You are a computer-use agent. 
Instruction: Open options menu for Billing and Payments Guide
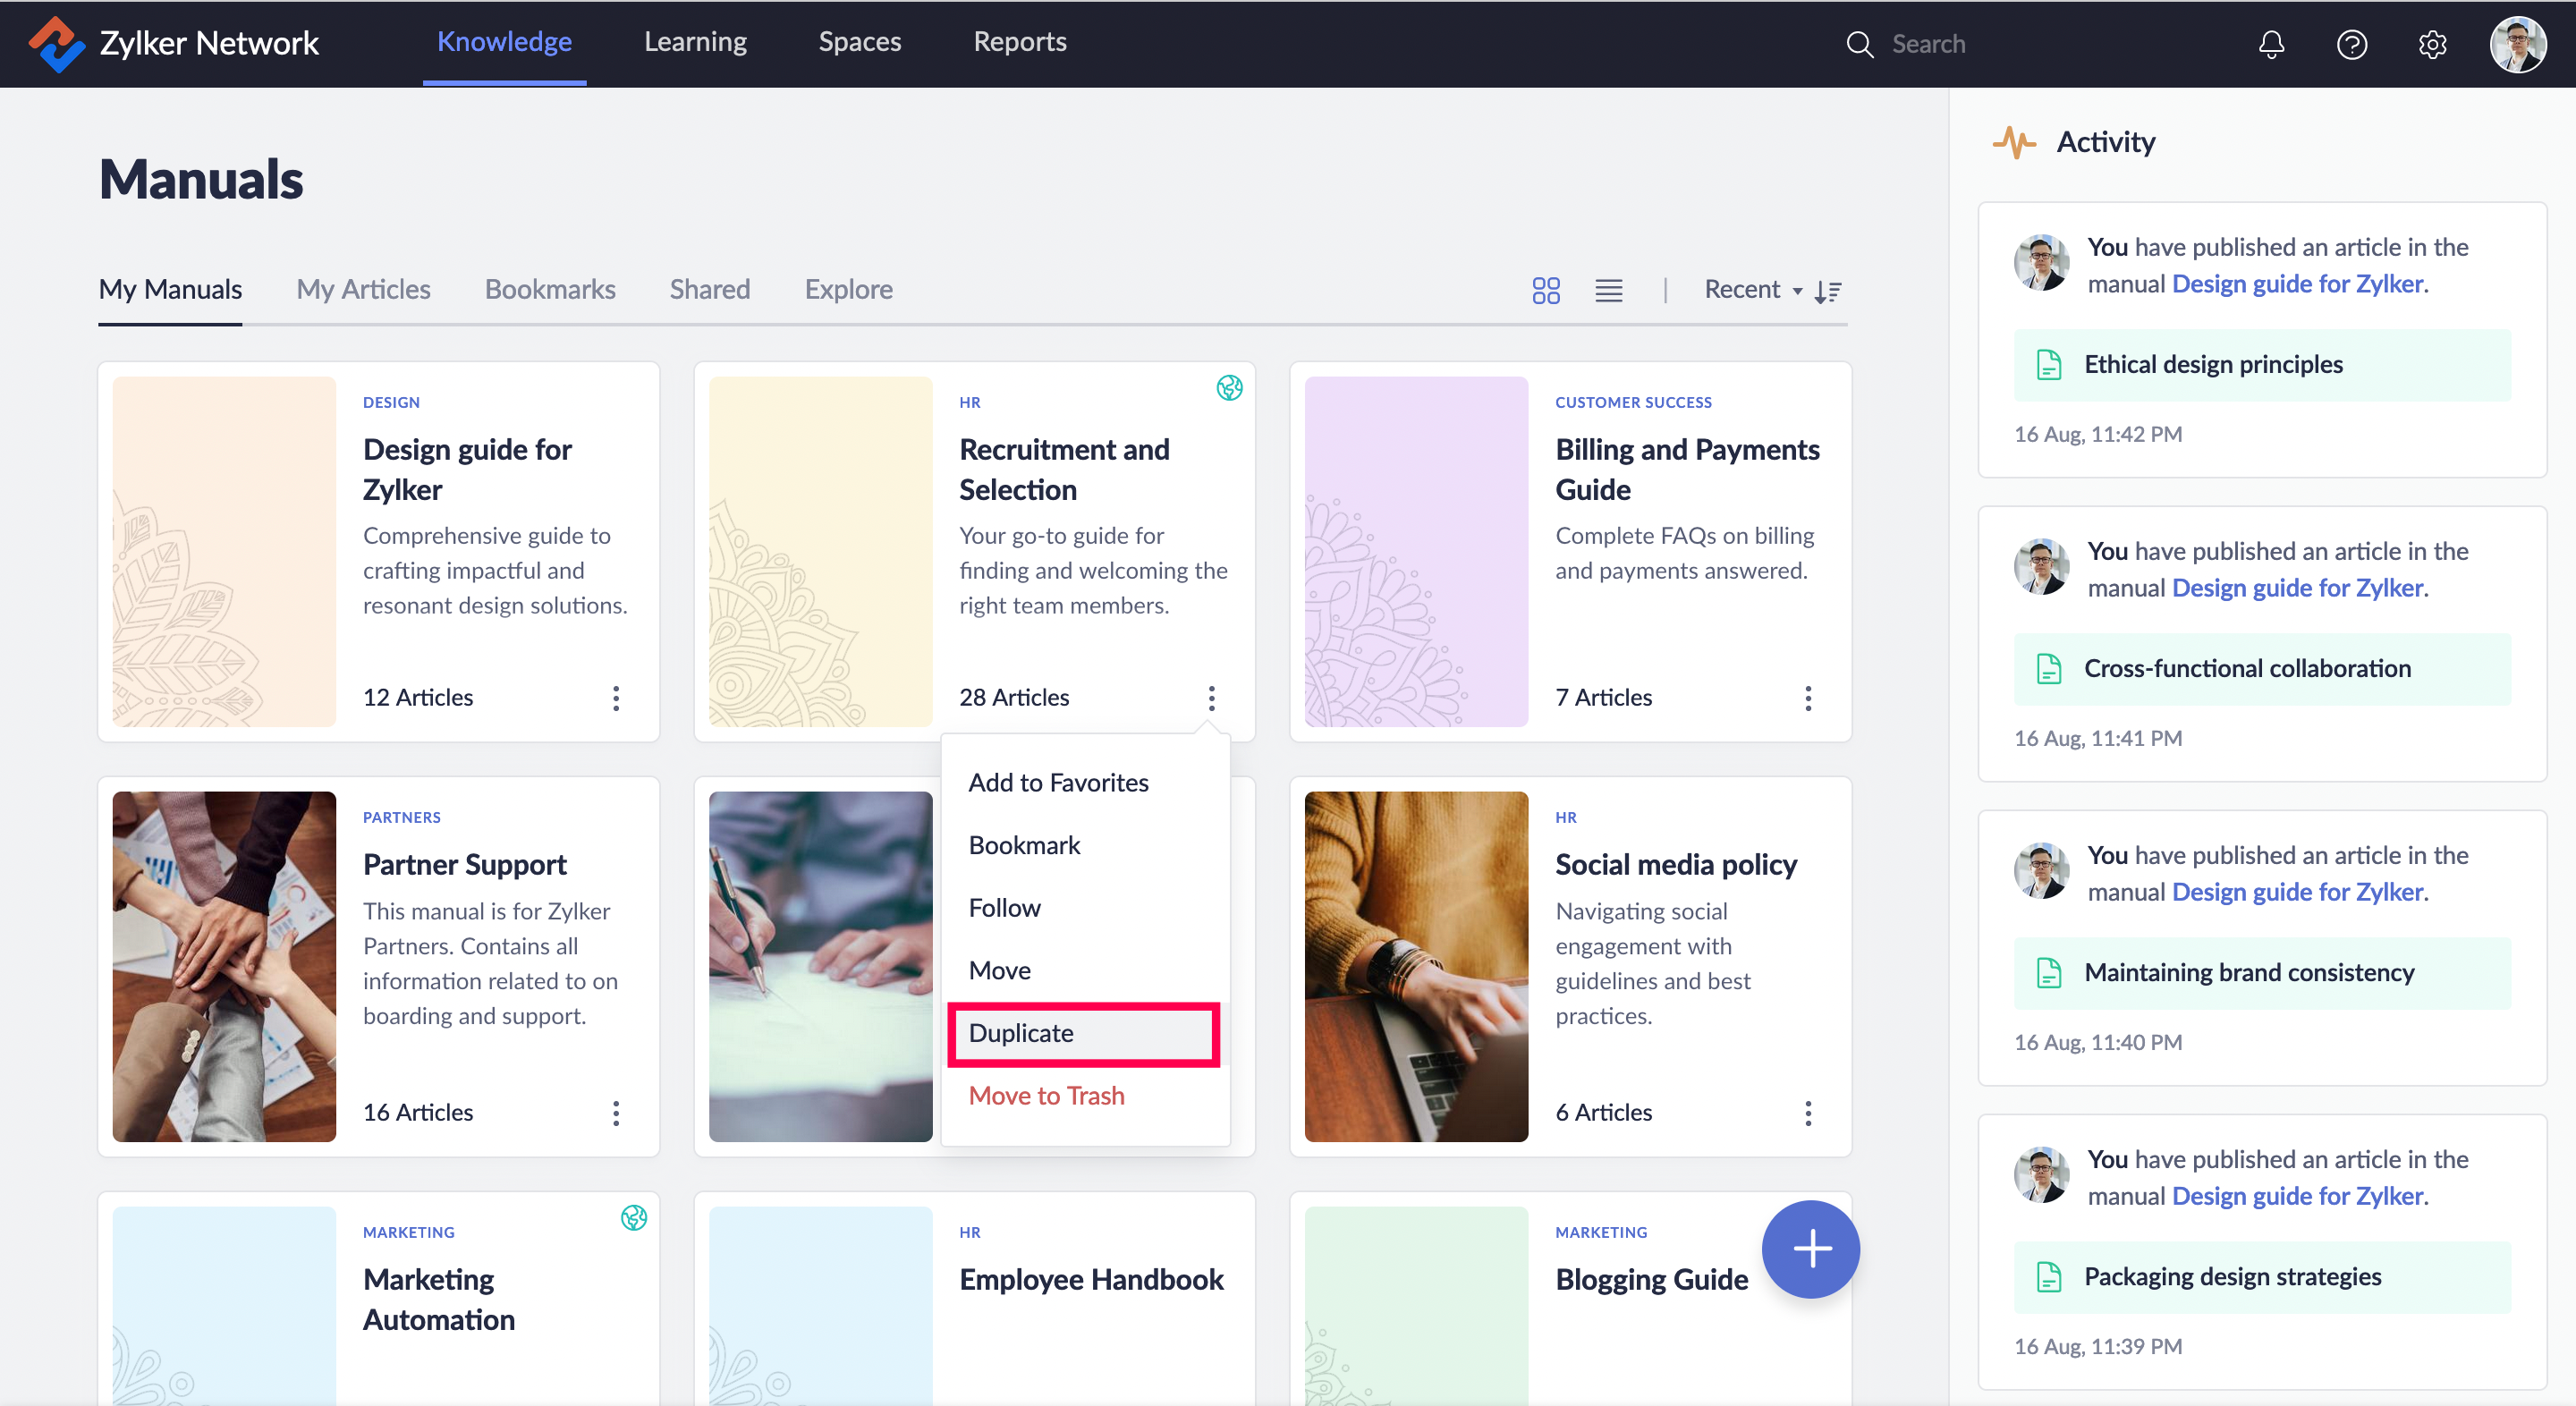coord(1807,698)
